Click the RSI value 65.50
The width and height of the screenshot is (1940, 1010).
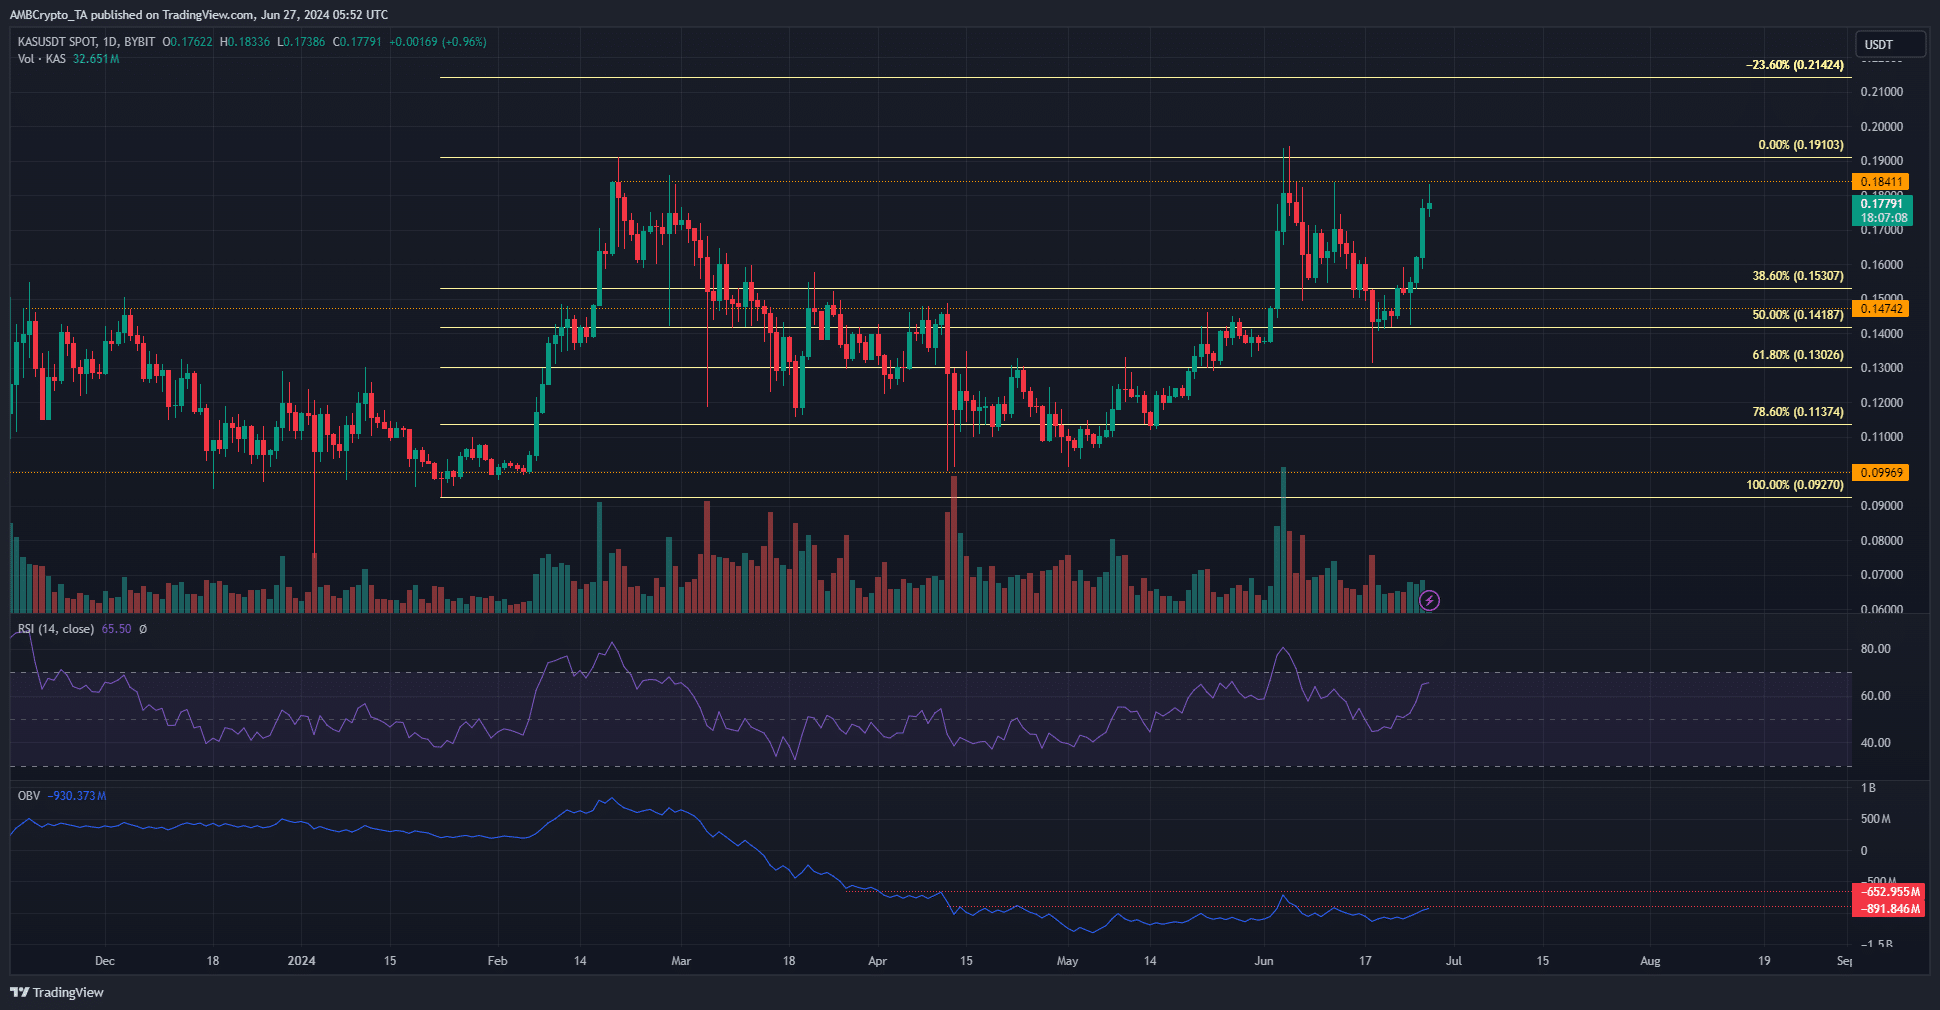[116, 629]
